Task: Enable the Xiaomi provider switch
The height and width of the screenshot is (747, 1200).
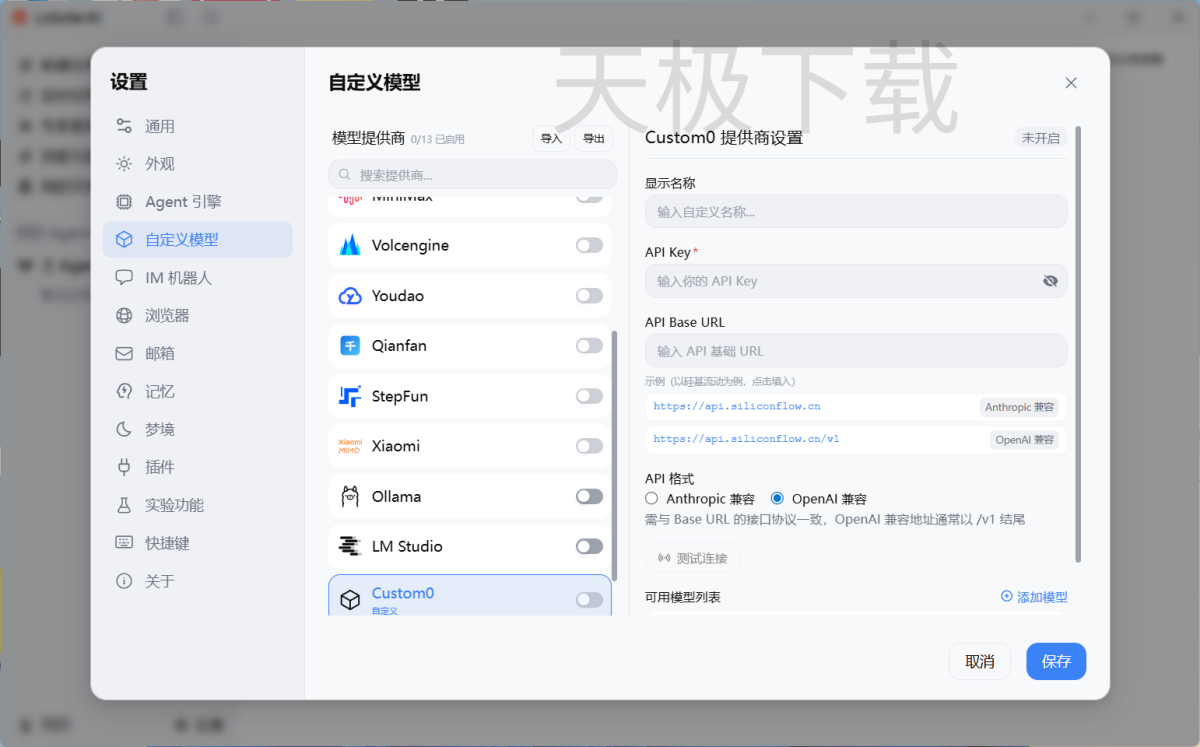Action: pyautogui.click(x=589, y=446)
